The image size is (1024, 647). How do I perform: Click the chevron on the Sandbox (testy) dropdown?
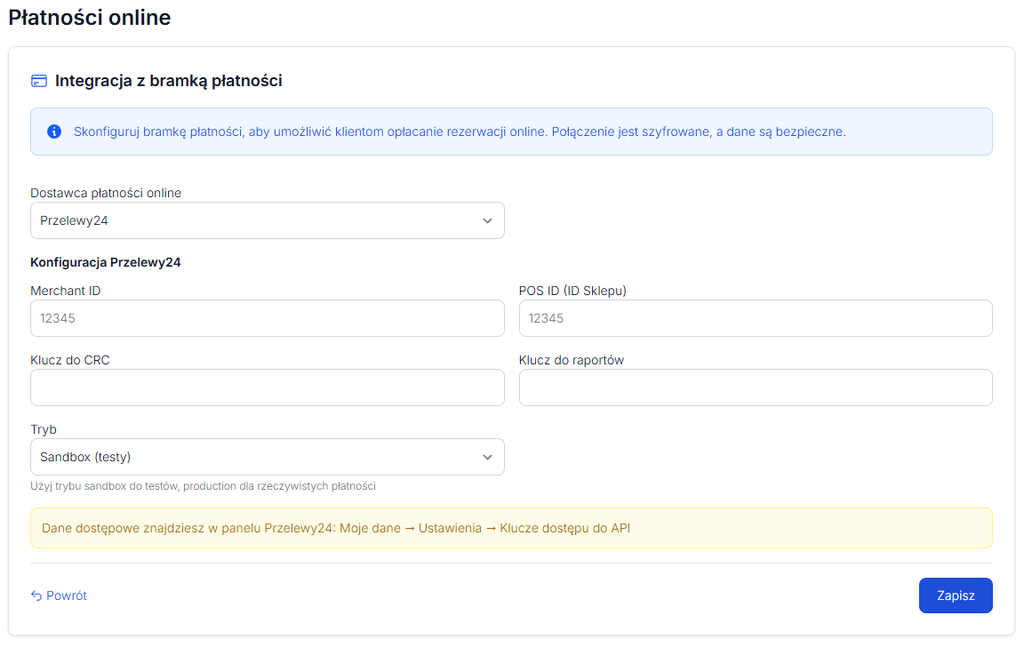click(x=487, y=457)
